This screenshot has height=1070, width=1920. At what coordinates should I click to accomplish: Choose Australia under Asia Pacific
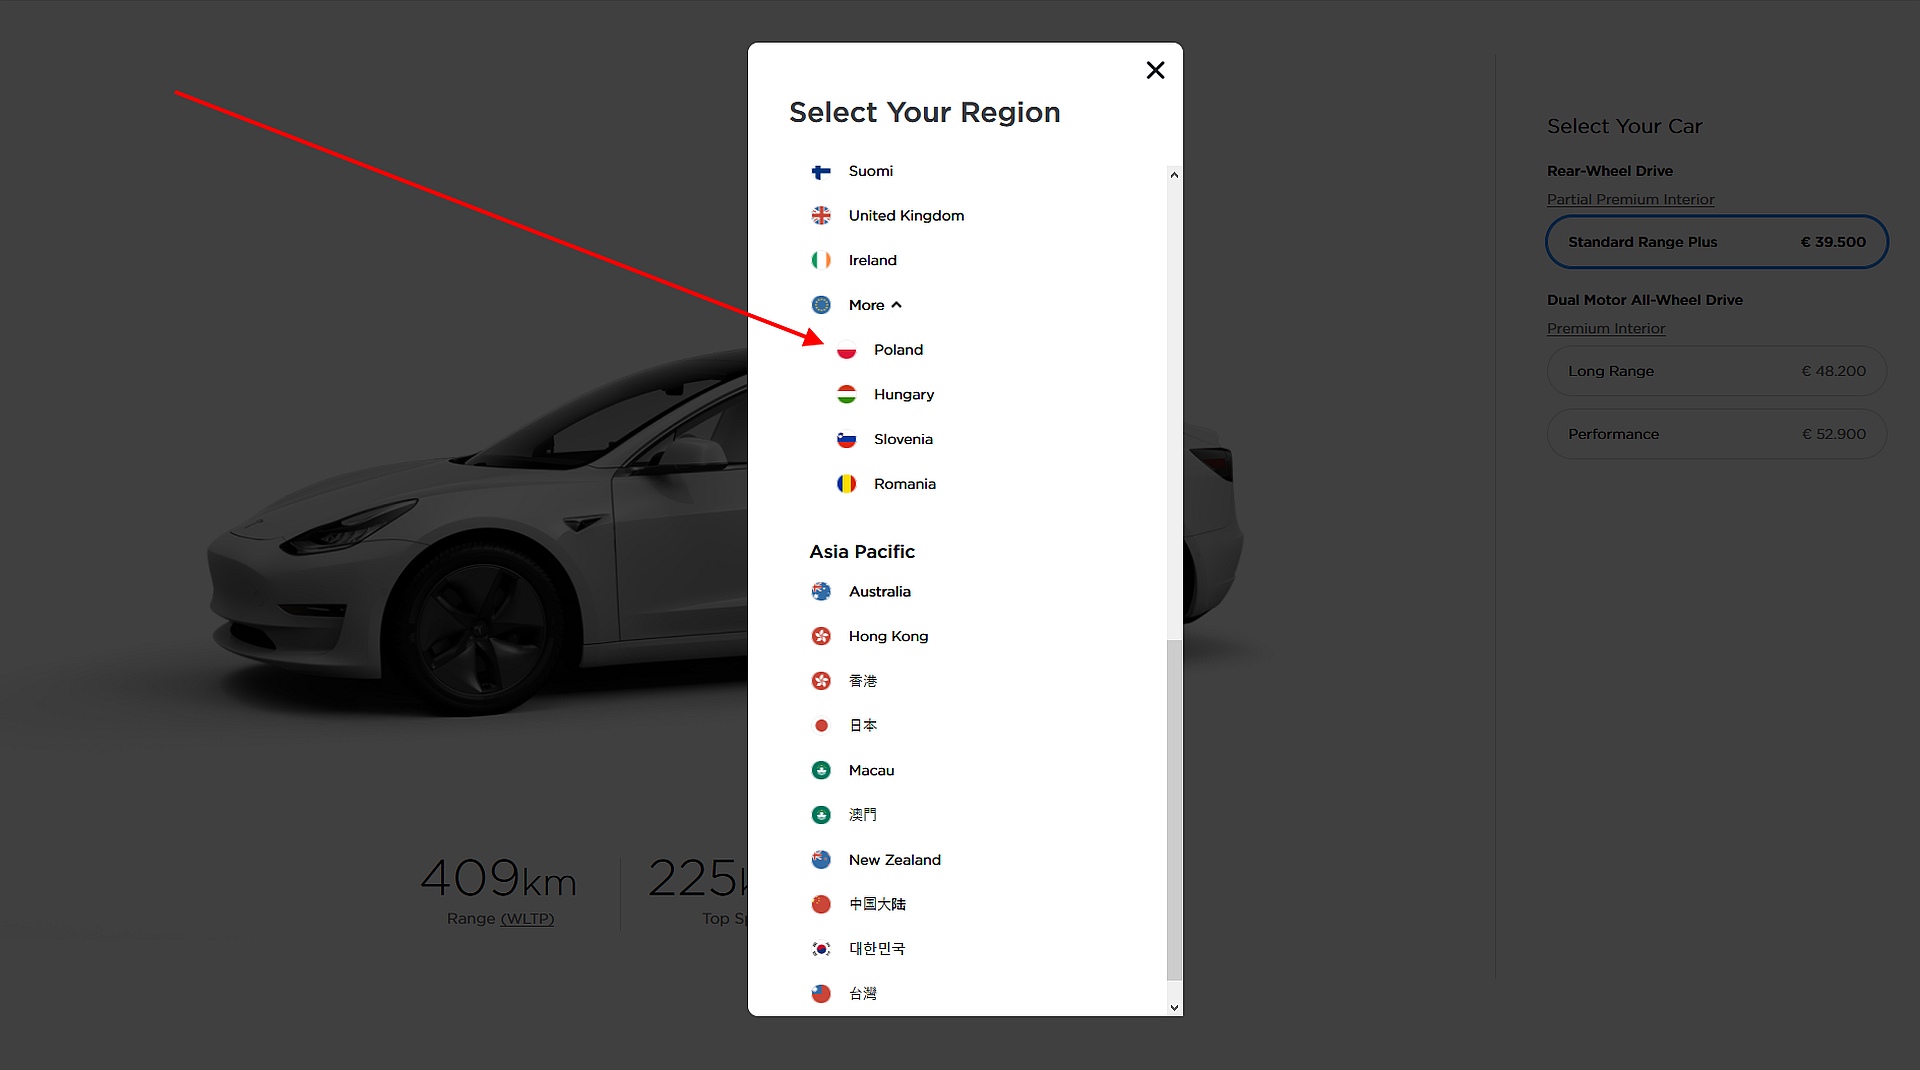click(880, 592)
